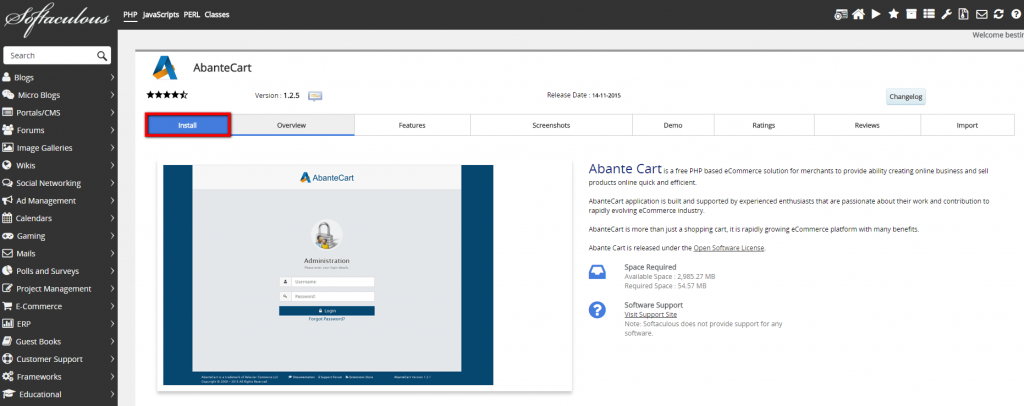Open the Reviews tab
1024x406 pixels.
[867, 125]
